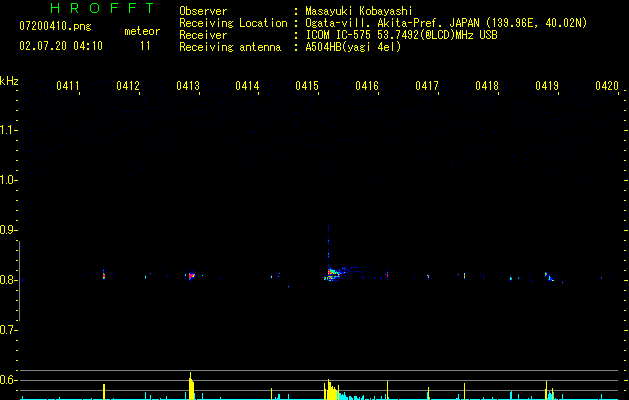Click the 0420 time marker

(607, 86)
